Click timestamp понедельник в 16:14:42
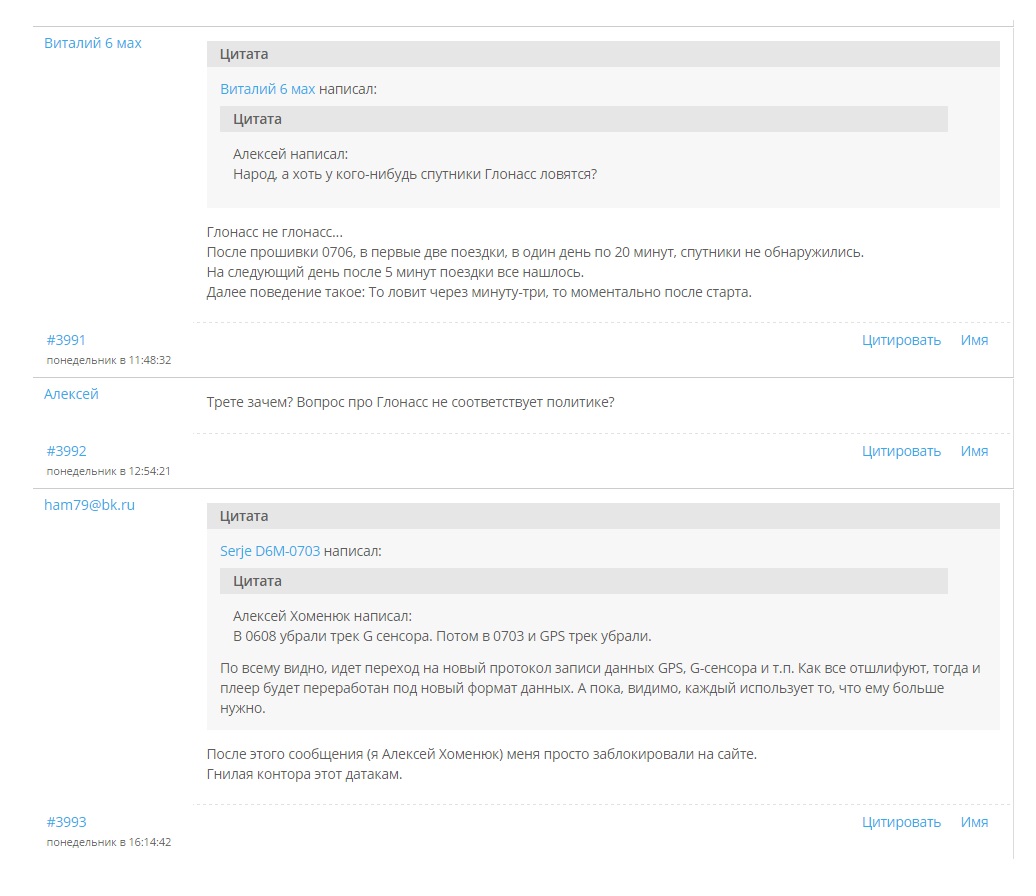The image size is (1036, 896). click(108, 842)
